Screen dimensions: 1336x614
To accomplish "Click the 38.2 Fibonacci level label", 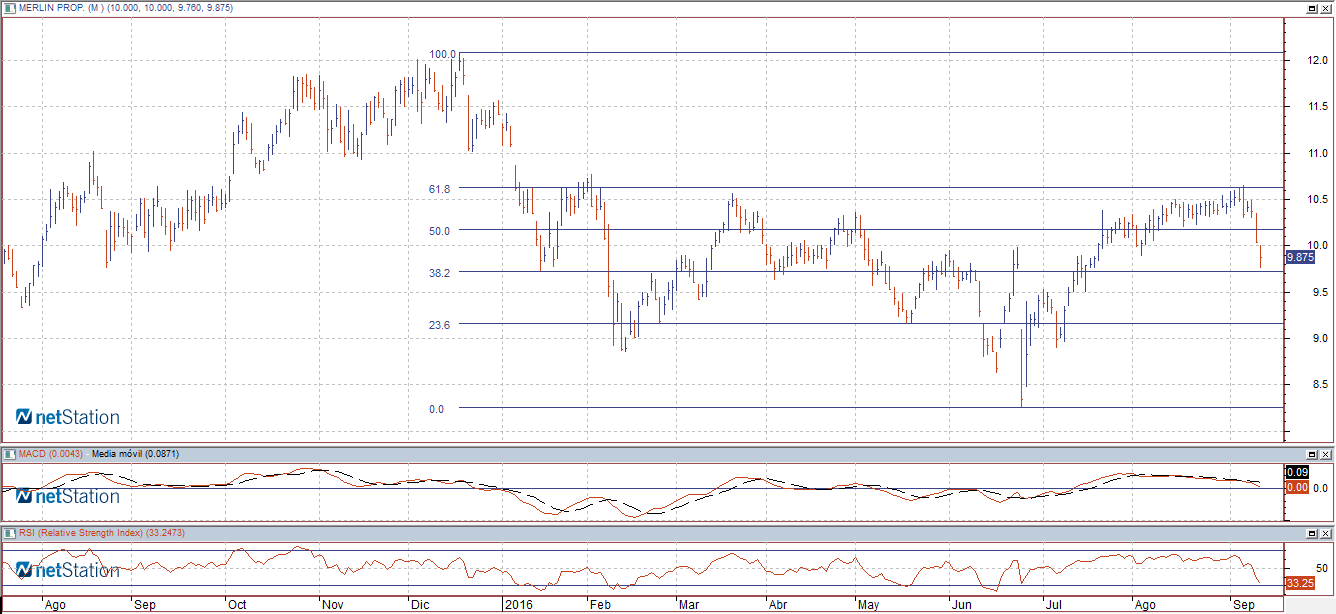I will pyautogui.click(x=440, y=273).
